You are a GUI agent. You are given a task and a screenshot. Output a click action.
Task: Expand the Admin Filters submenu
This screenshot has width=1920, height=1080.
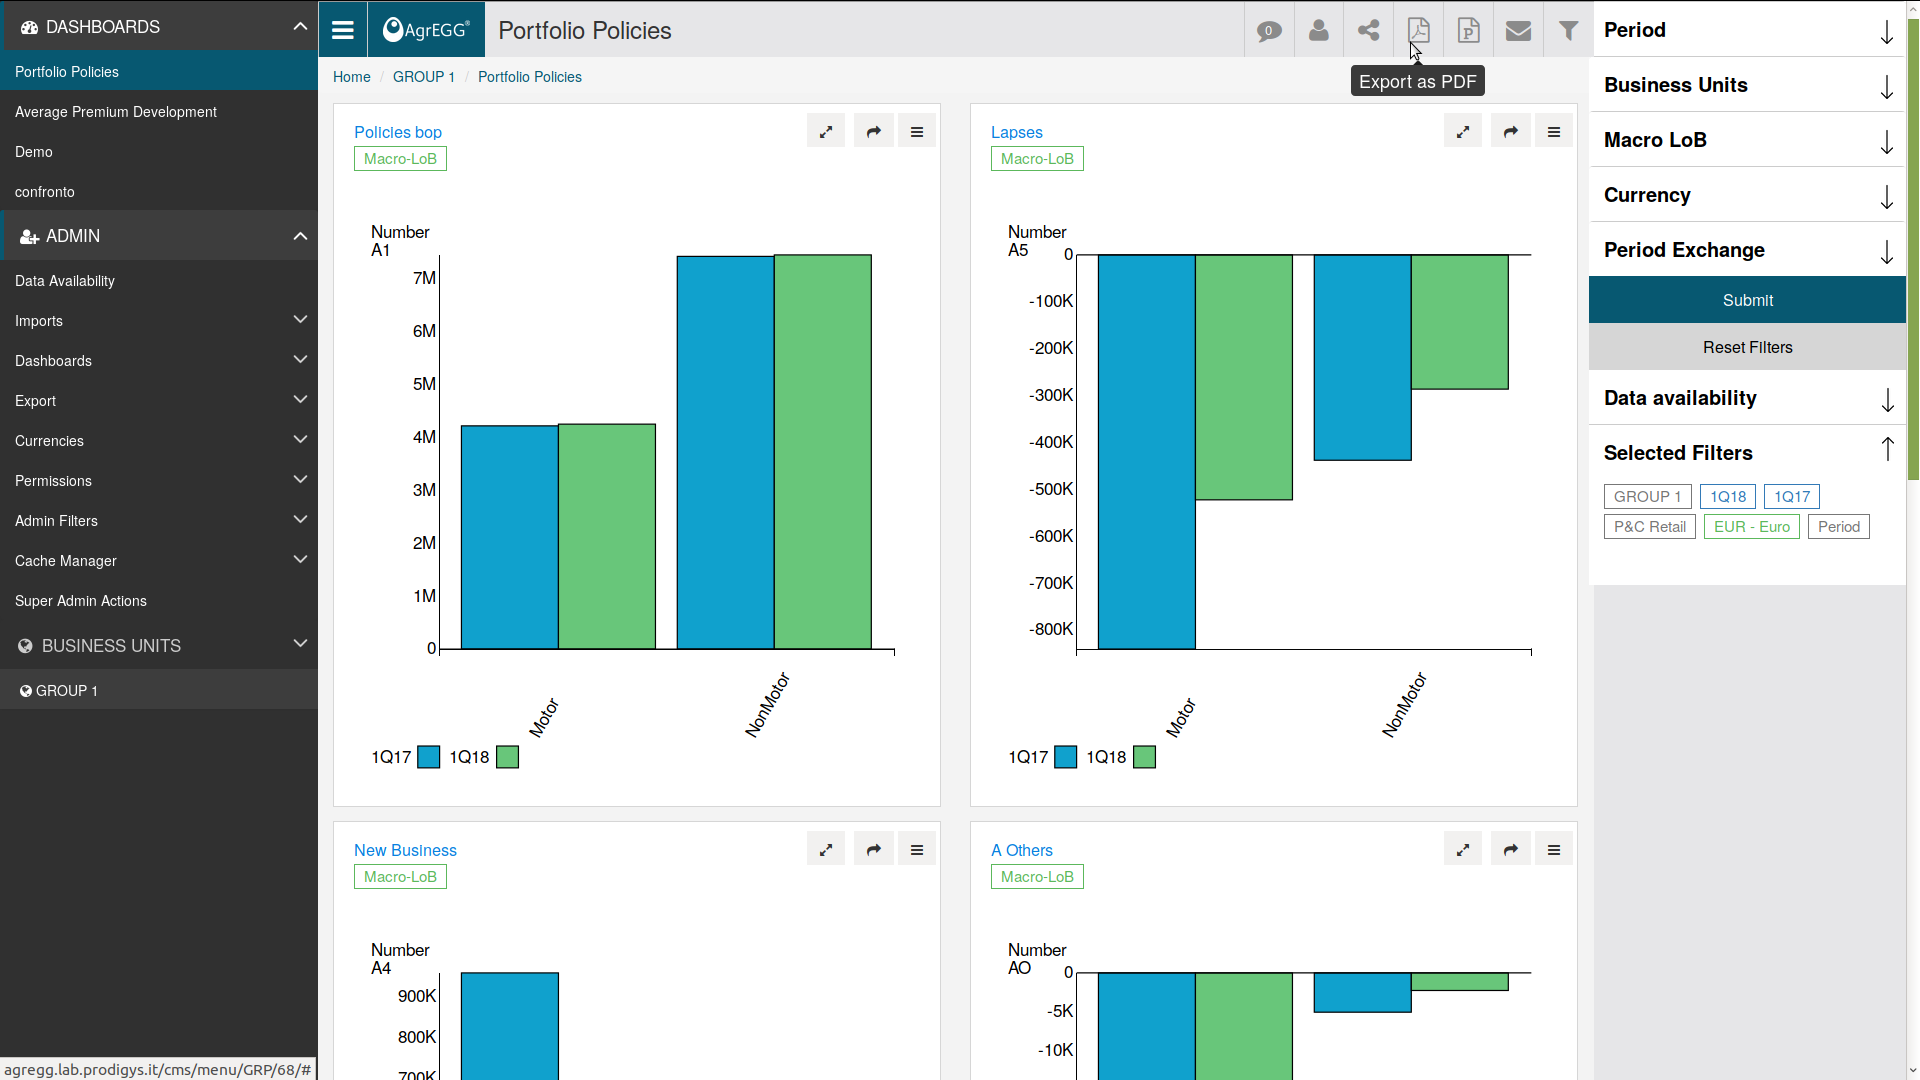300,520
